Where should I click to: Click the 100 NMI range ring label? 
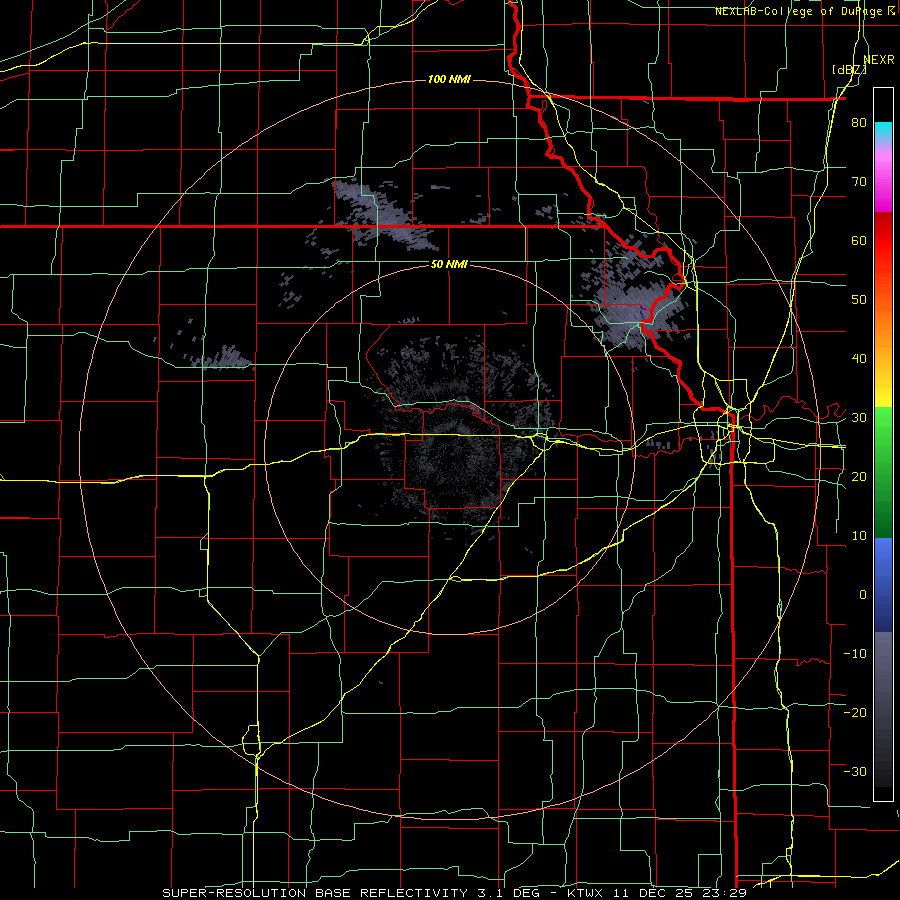click(449, 79)
